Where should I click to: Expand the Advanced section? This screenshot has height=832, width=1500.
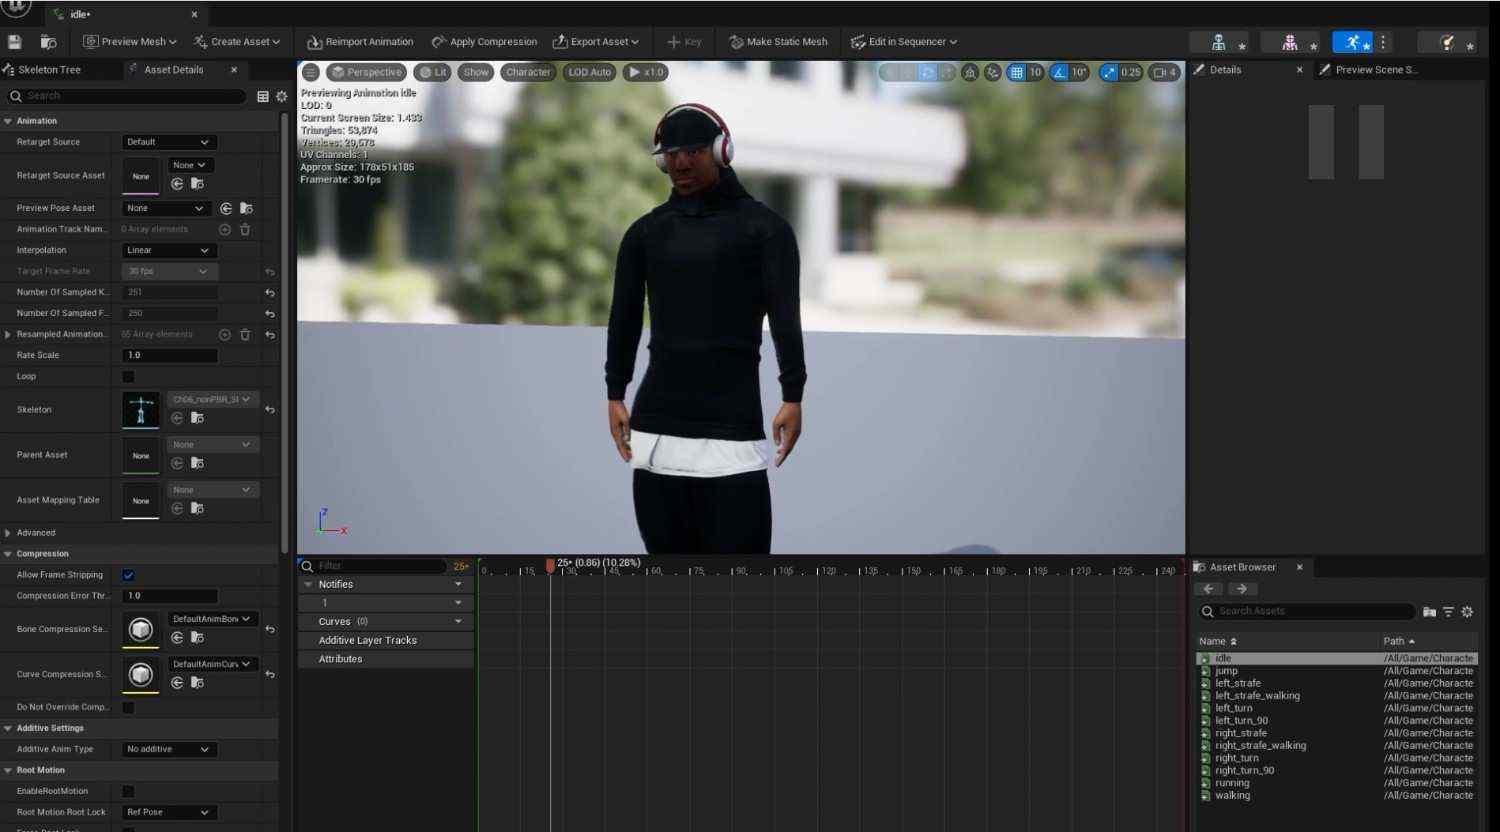(x=8, y=533)
